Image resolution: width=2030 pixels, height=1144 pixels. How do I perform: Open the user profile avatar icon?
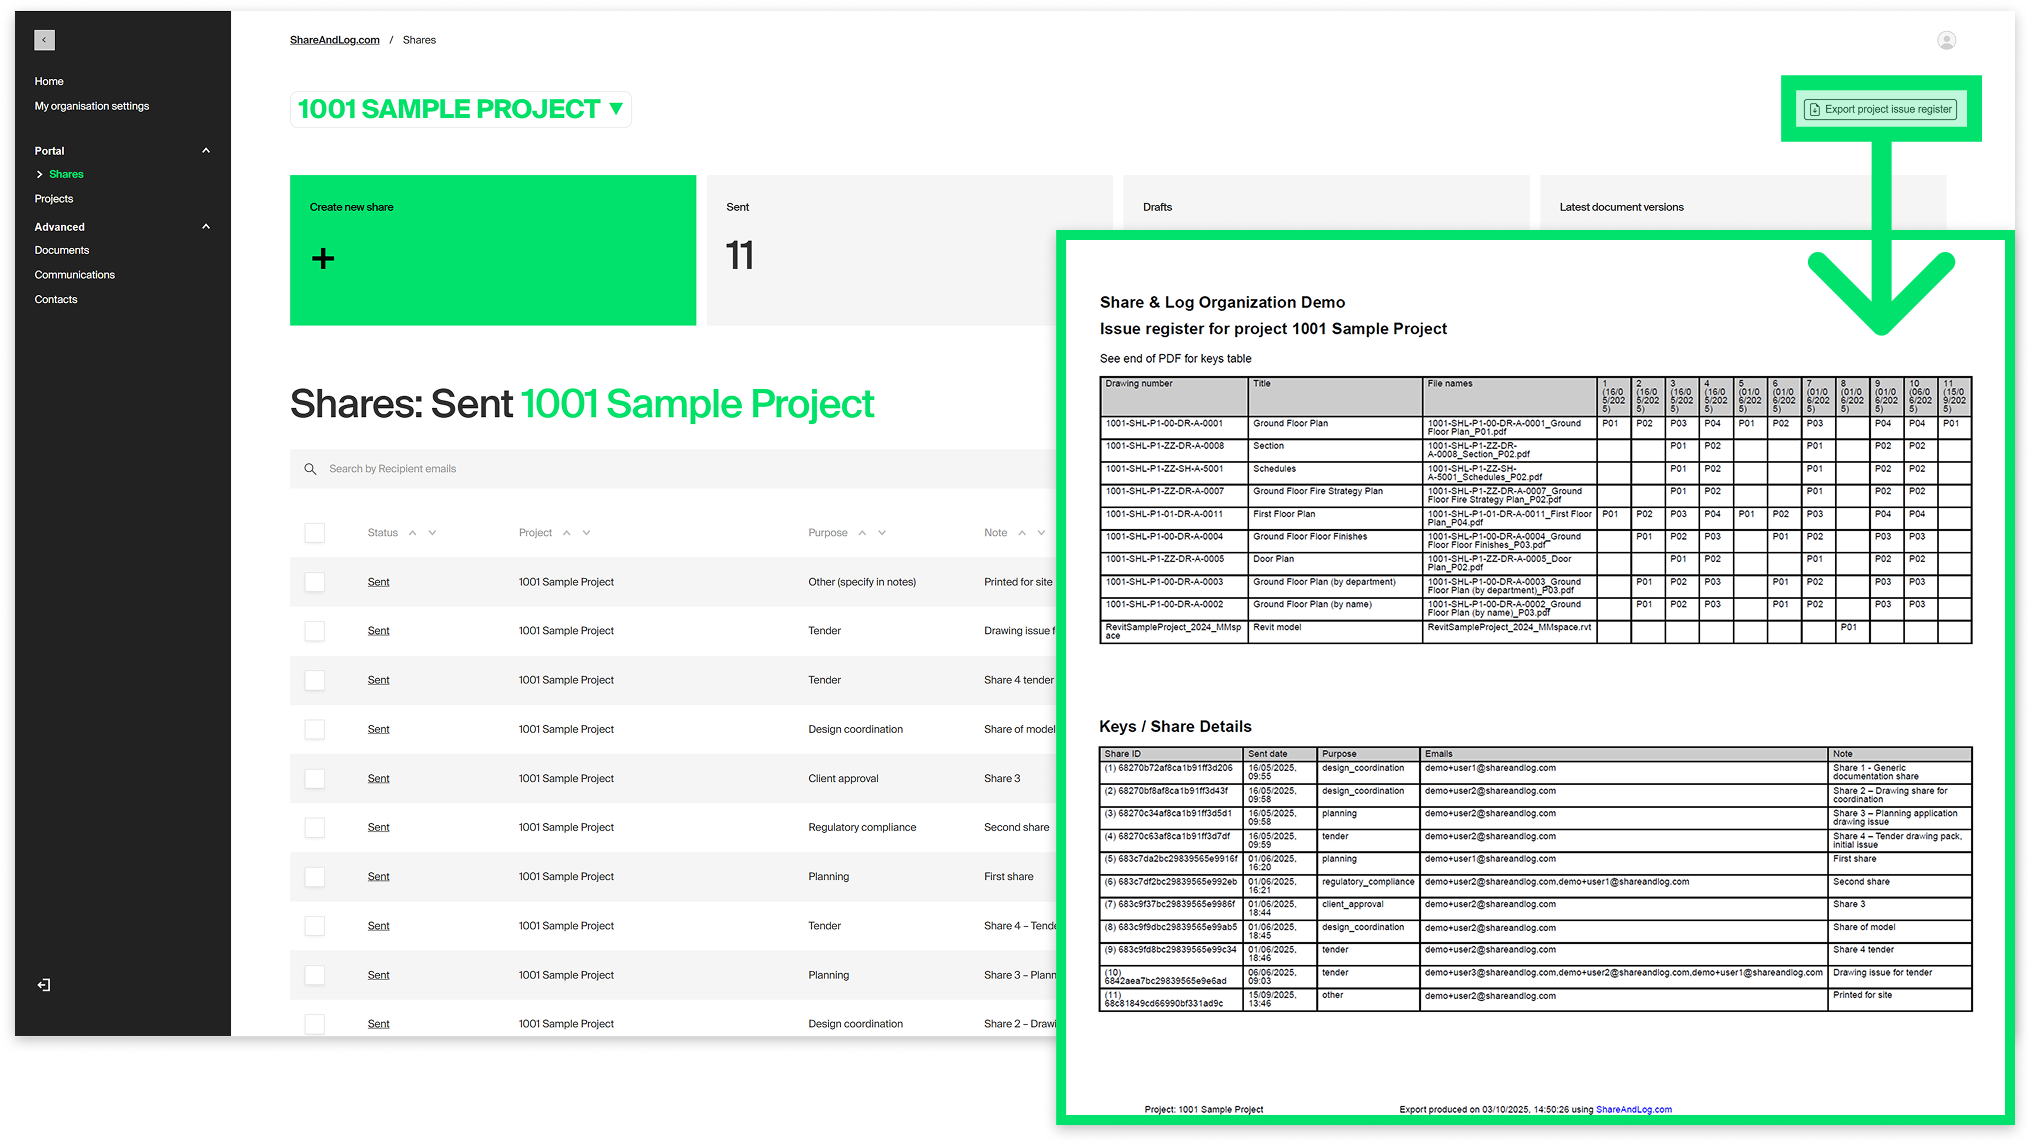[x=1946, y=40]
